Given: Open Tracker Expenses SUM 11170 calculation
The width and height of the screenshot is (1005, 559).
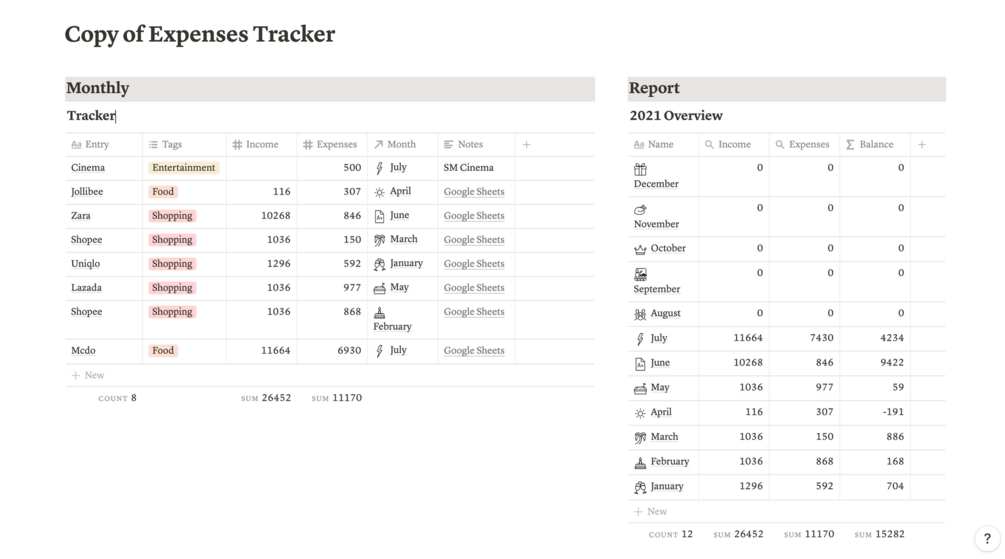Looking at the screenshot, I should pyautogui.click(x=336, y=398).
